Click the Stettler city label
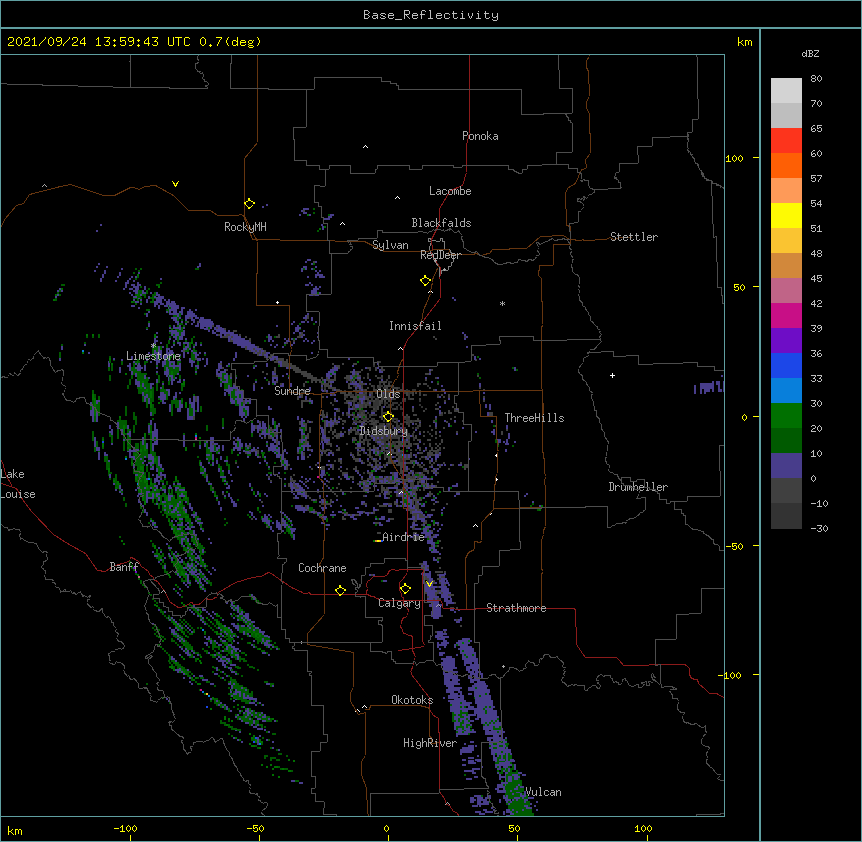The height and width of the screenshot is (842, 862). [x=634, y=237]
